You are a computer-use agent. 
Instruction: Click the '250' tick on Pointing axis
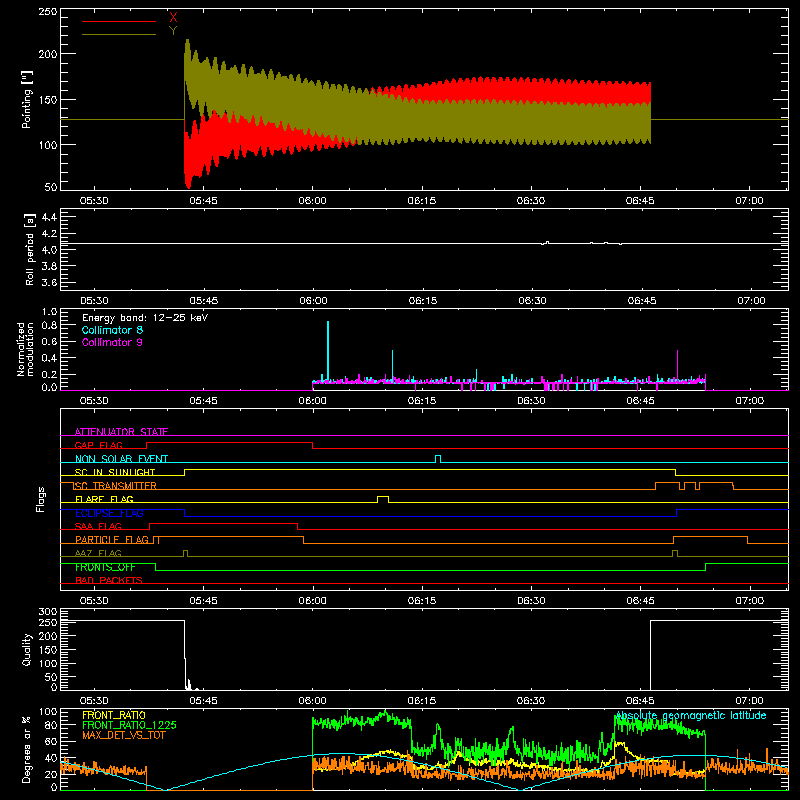tap(48, 12)
